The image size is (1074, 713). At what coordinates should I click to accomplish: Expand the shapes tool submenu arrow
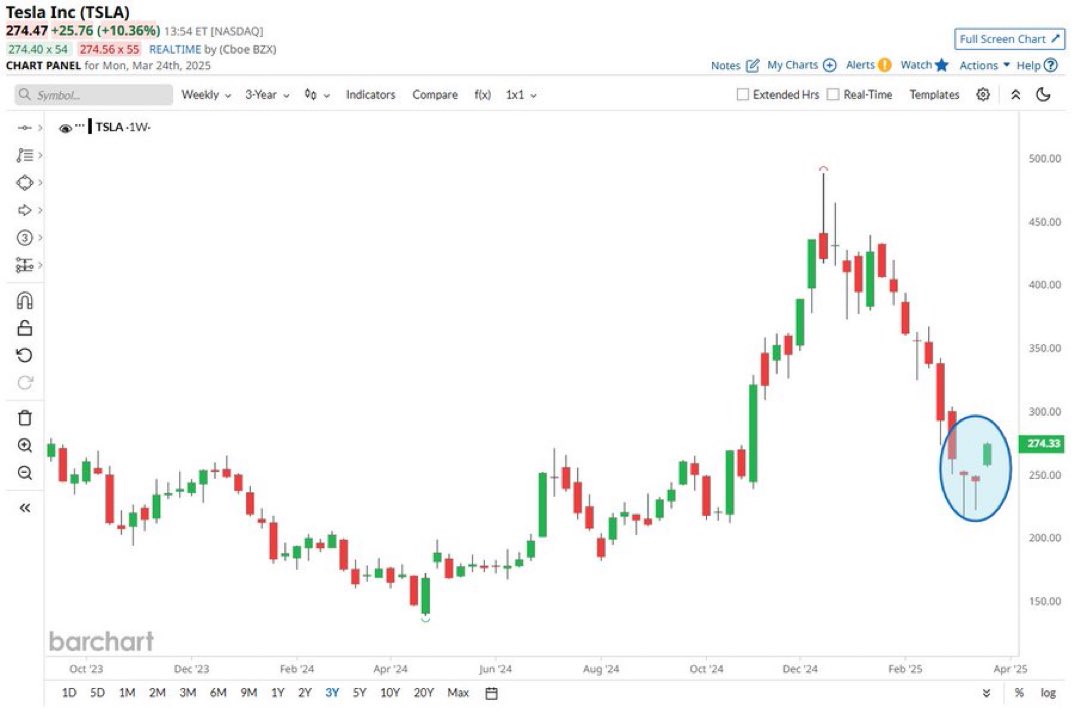(x=40, y=183)
